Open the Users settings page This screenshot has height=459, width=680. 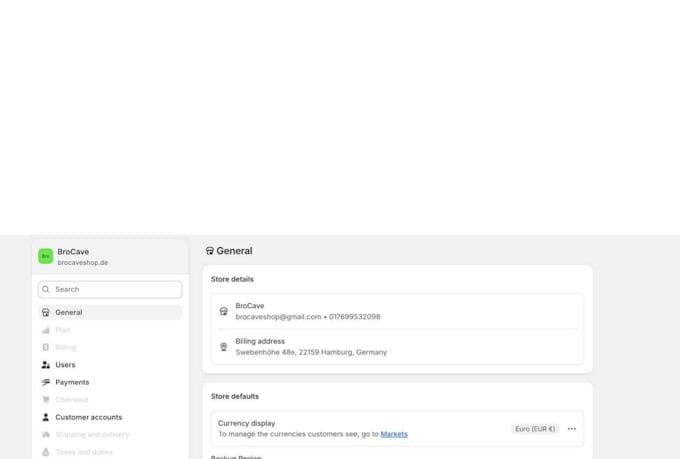110,365
